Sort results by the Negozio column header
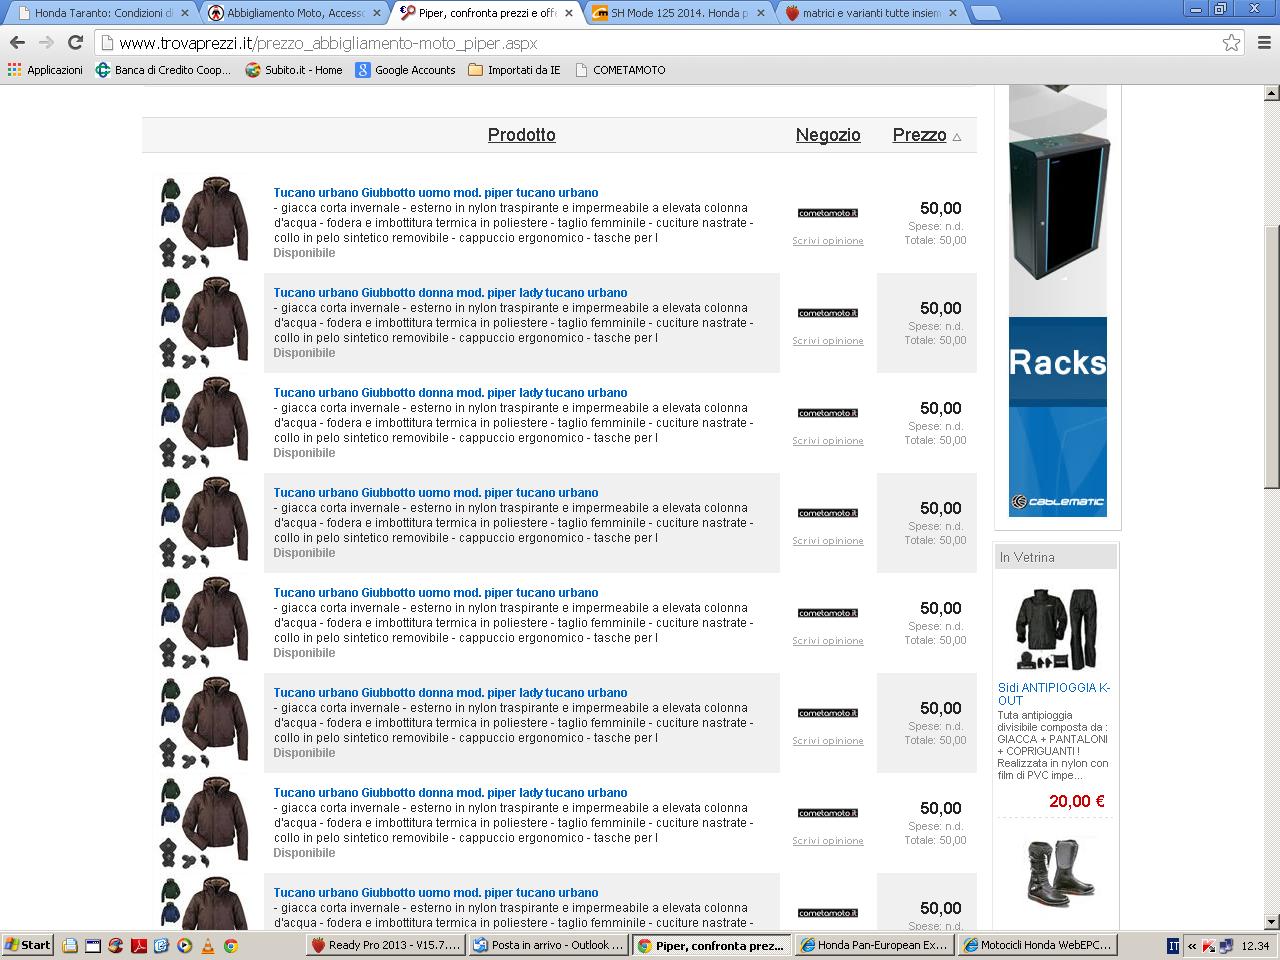 (828, 135)
